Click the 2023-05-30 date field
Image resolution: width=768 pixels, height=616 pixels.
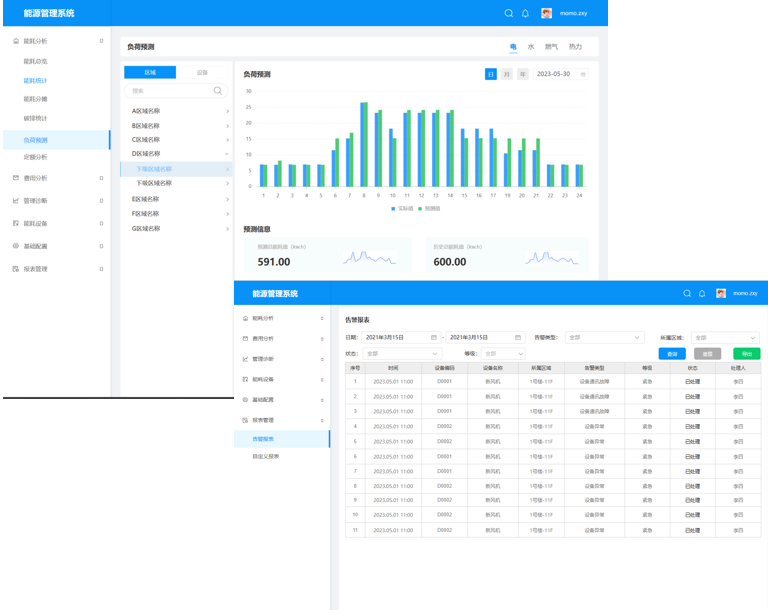[x=561, y=74]
